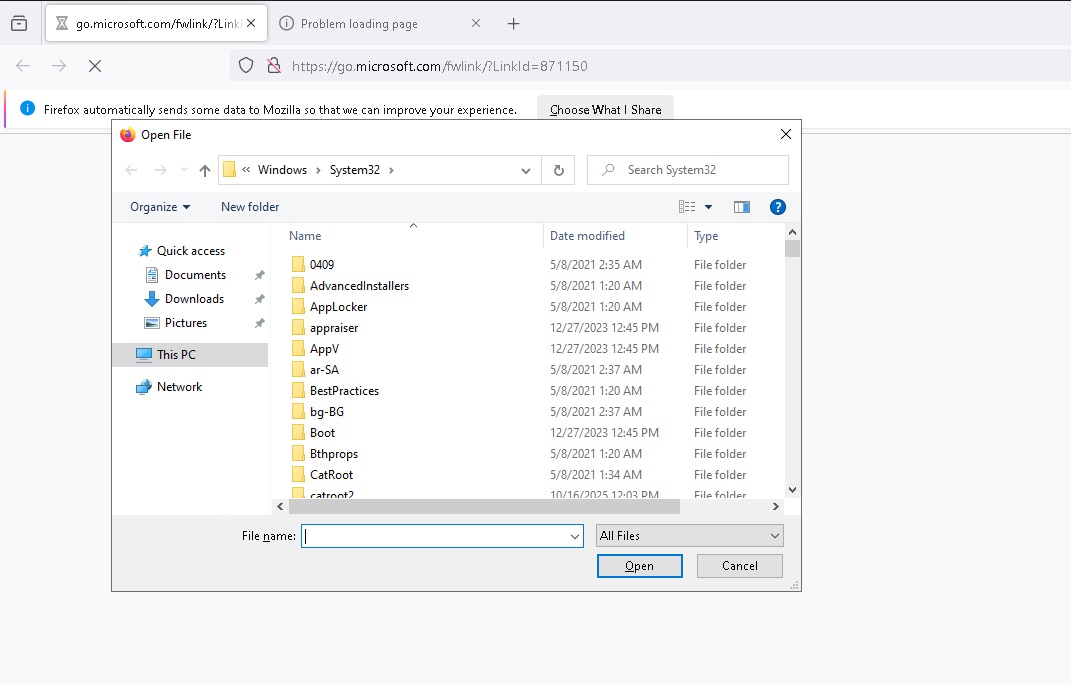The width and height of the screenshot is (1071, 684).
Task: Select the AppV folder
Action: [x=324, y=348]
